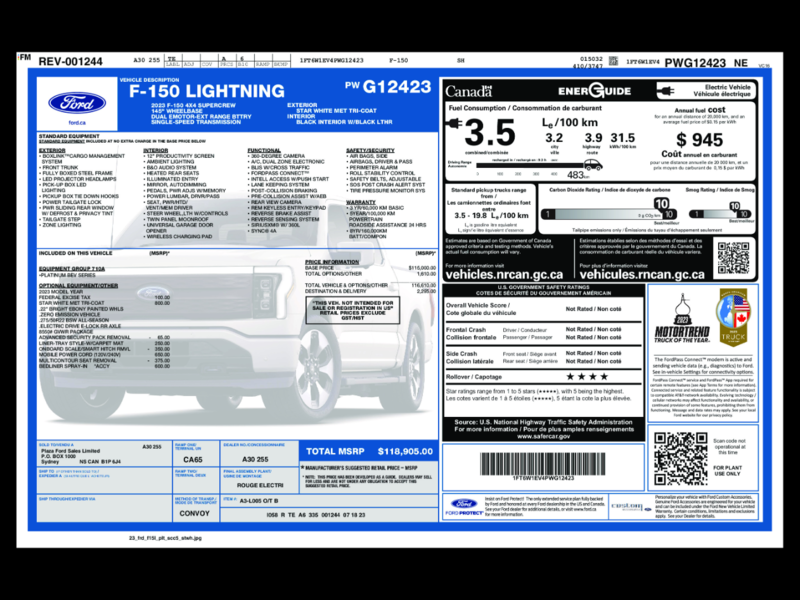Click the 23_frd_f15l_plt_scc5_stwh.jpg file name
Image resolution: width=800 pixels, height=600 pixels.
coord(165,538)
